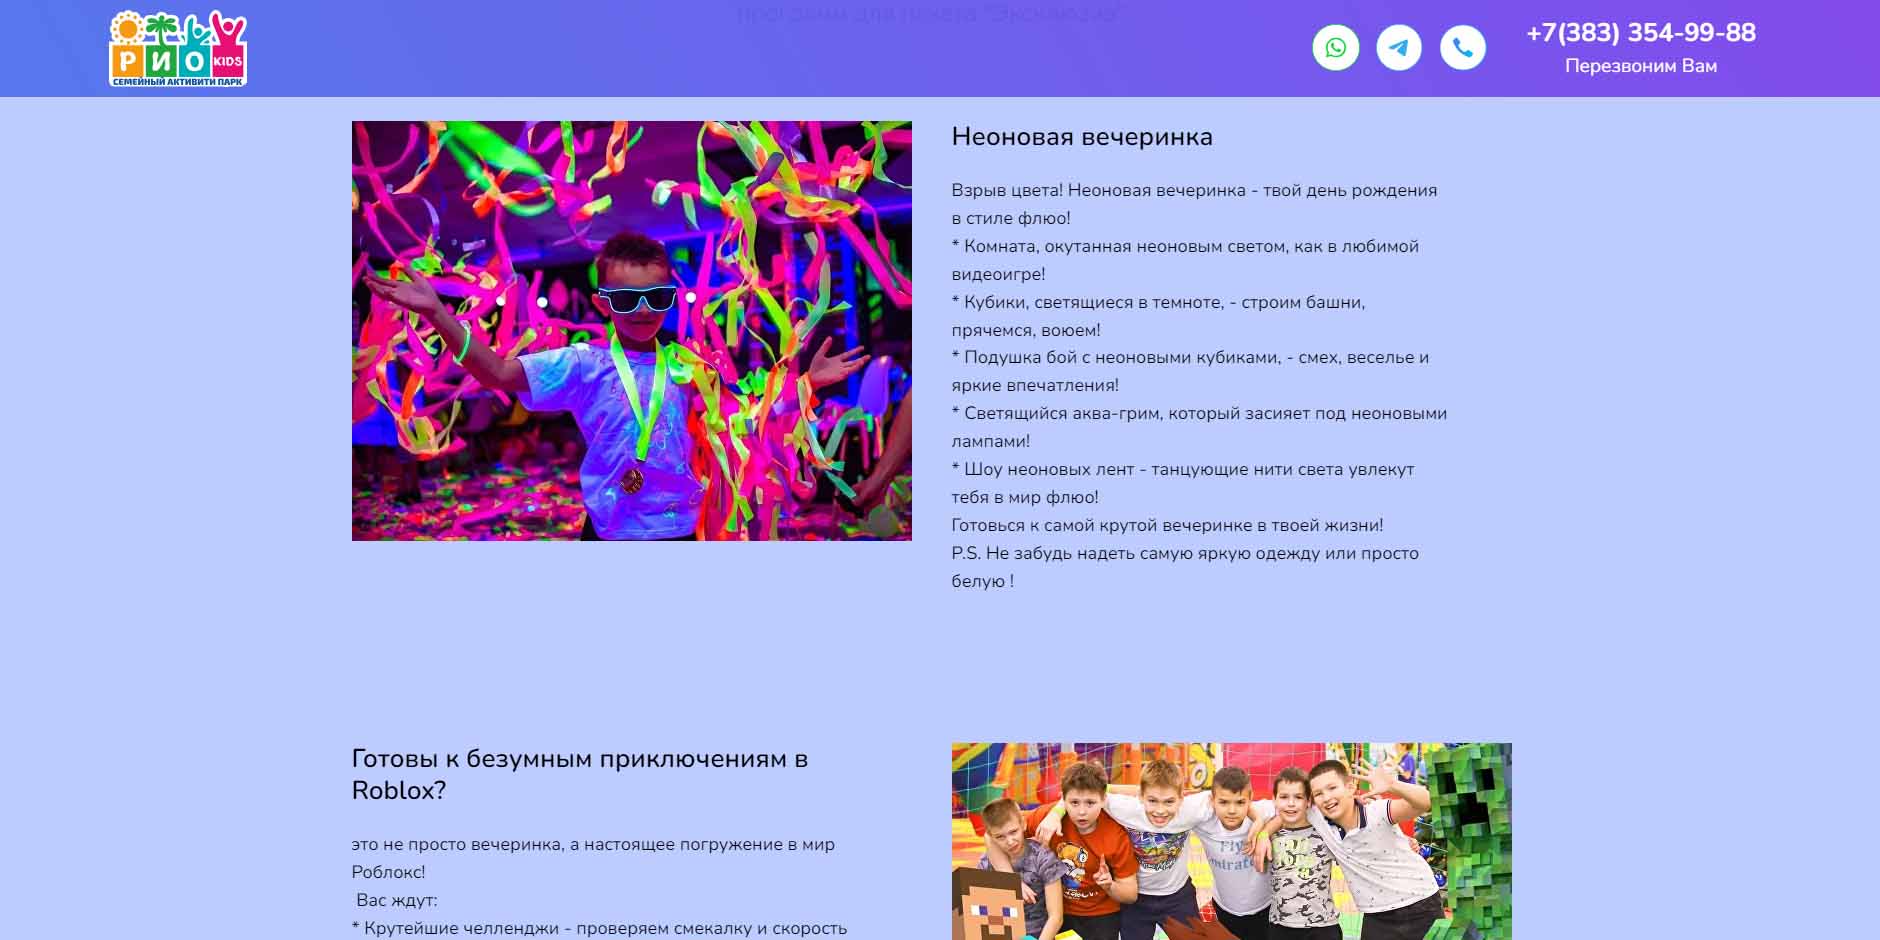The image size is (1880, 940).
Task: Click the Minecraft Creeper figure in the photo
Action: (x=1468, y=840)
